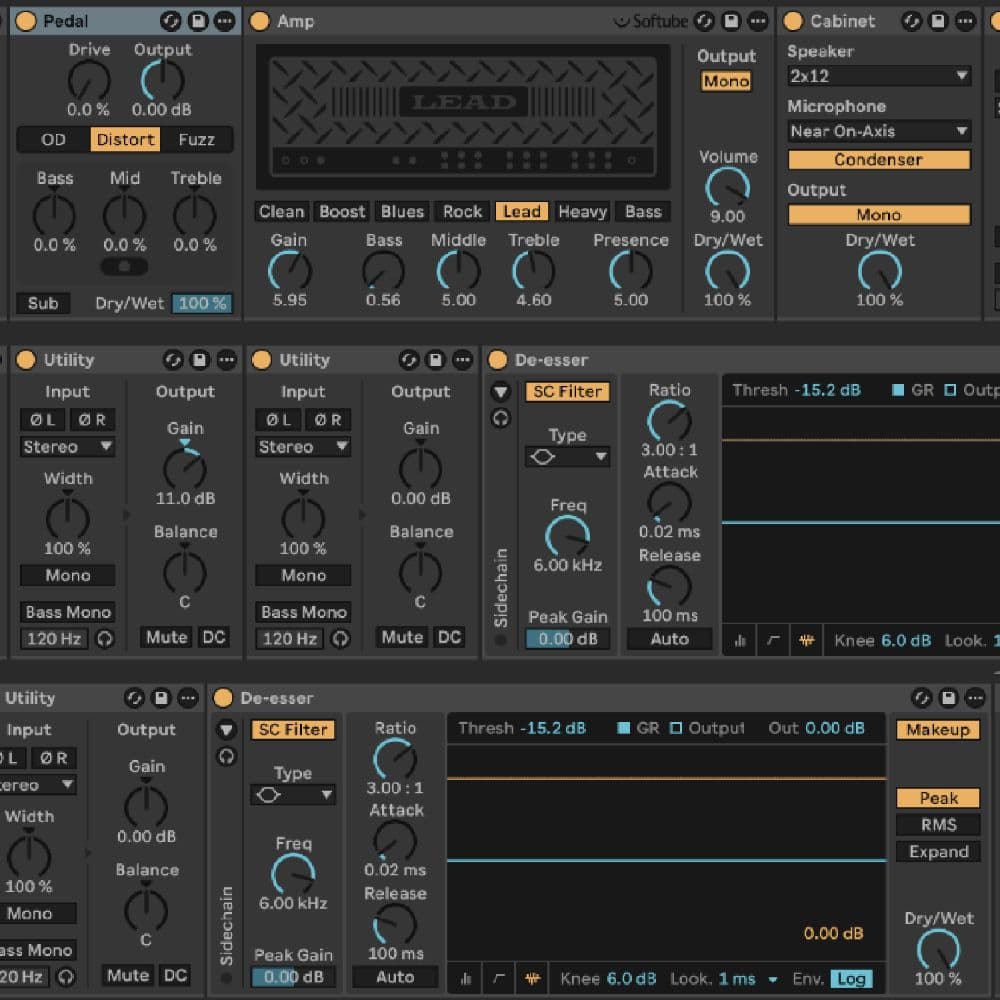Click sidechain listen headphone icon in upper De-esser

pos(501,418)
